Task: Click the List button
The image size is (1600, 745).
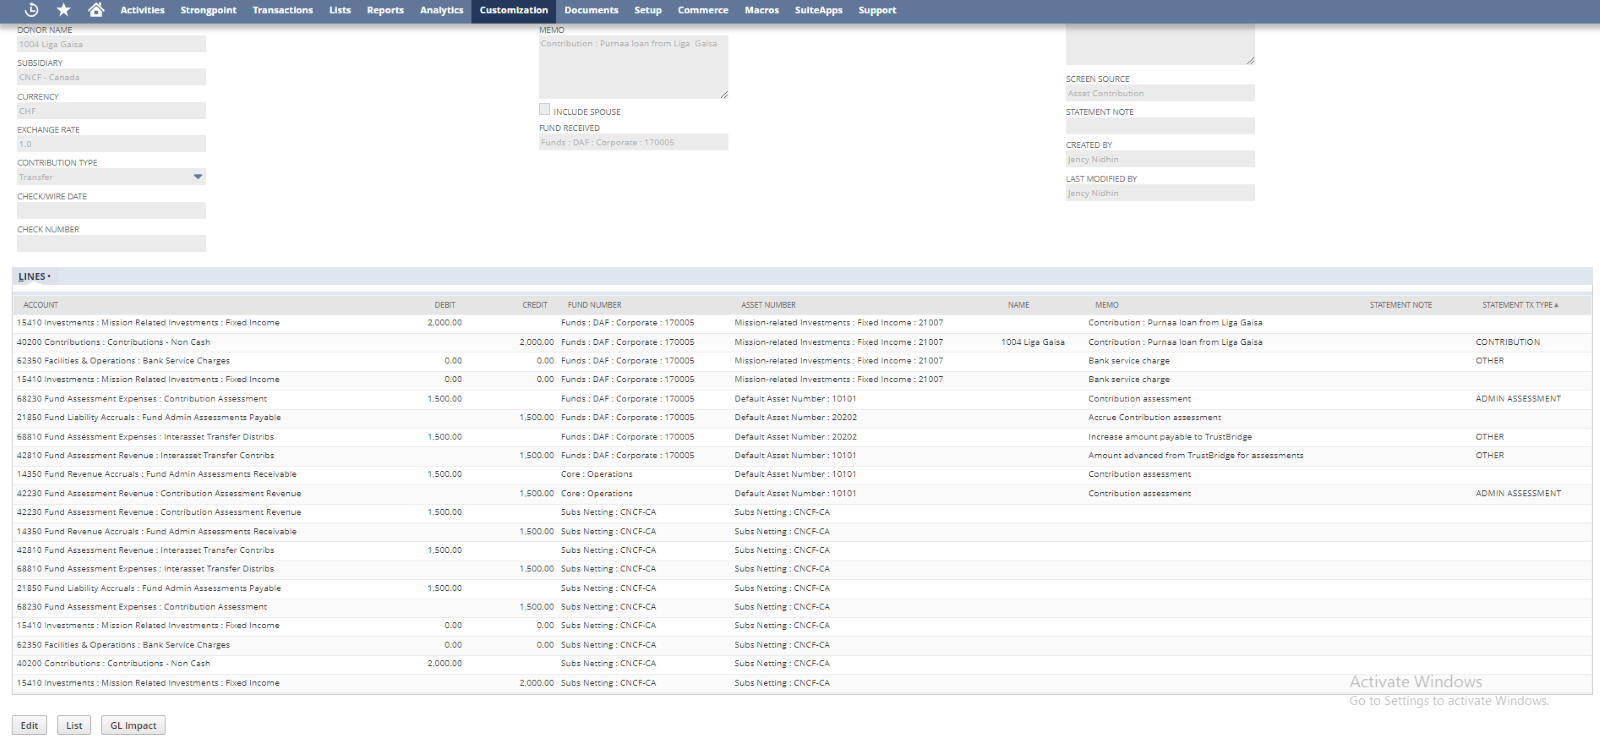Action: [x=74, y=726]
